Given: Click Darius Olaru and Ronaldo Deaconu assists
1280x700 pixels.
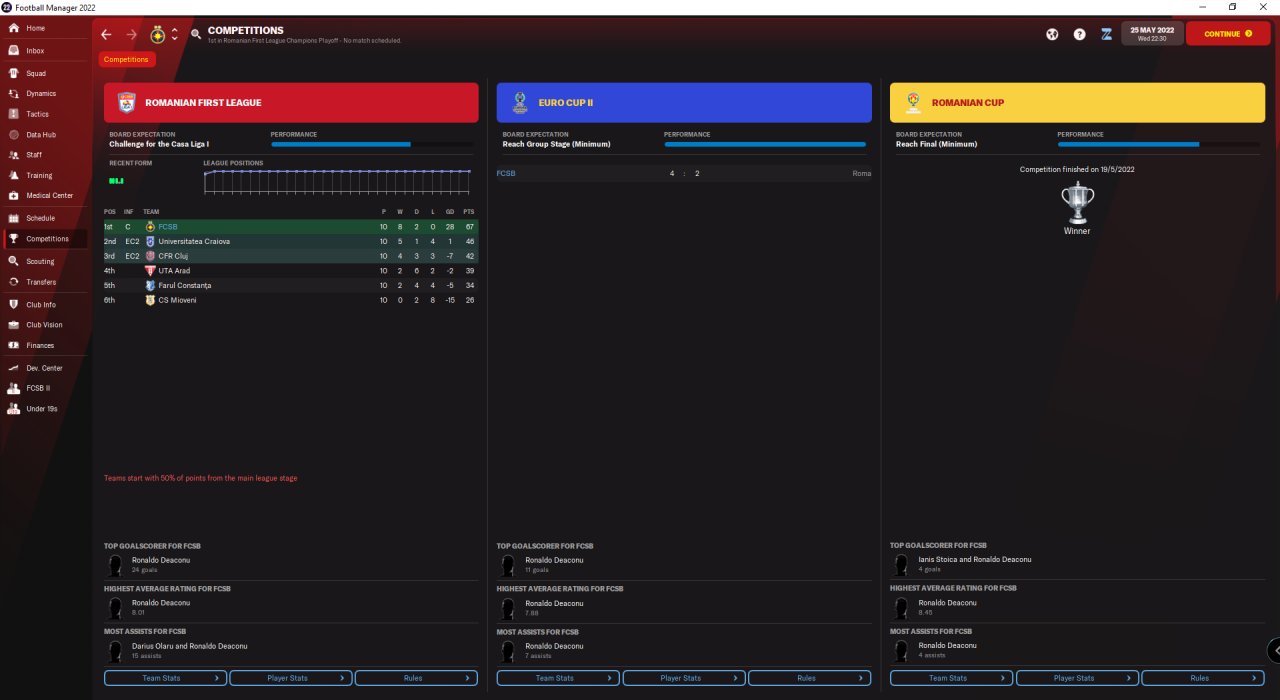Looking at the screenshot, I should [189, 646].
